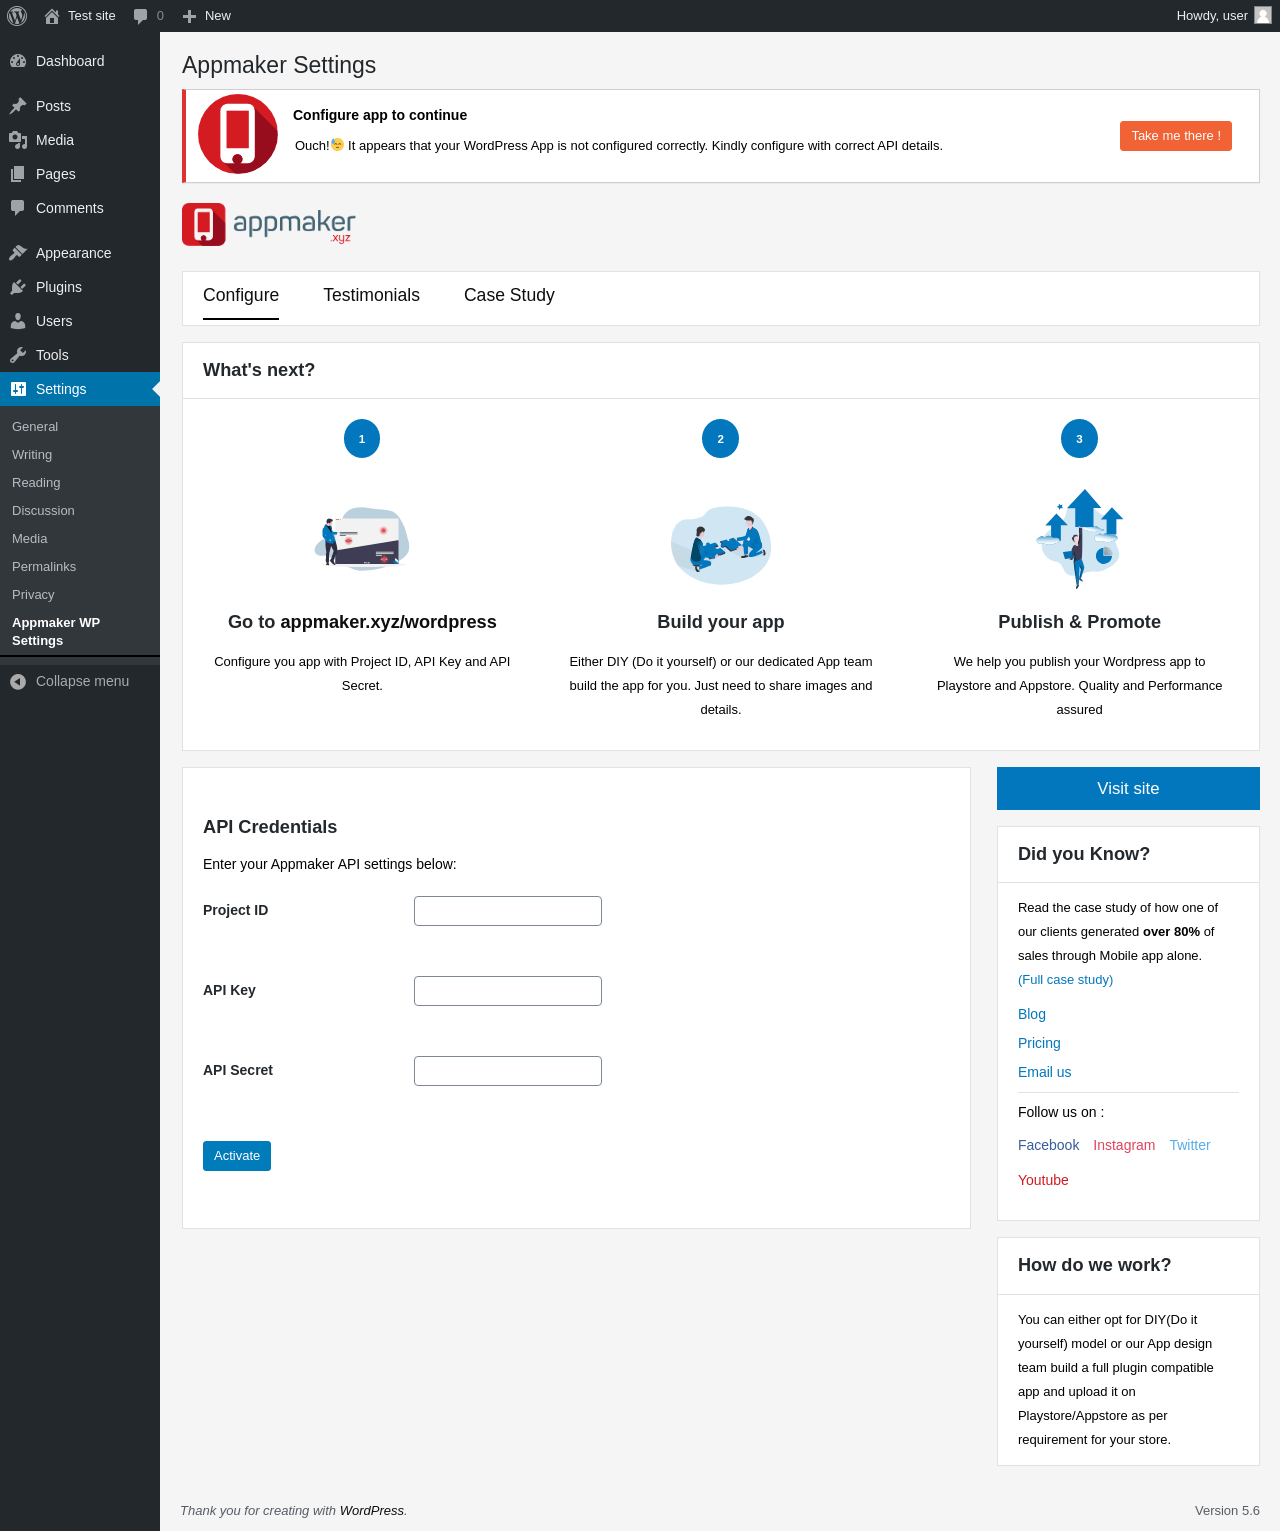1280x1531 pixels.
Task: Open the Pricing link
Action: point(1039,1043)
